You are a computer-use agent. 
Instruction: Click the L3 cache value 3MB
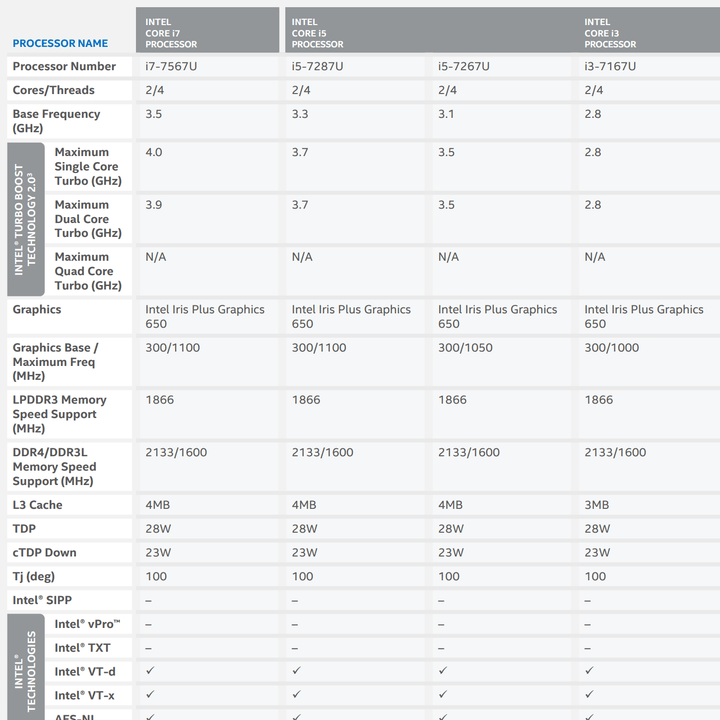[596, 505]
